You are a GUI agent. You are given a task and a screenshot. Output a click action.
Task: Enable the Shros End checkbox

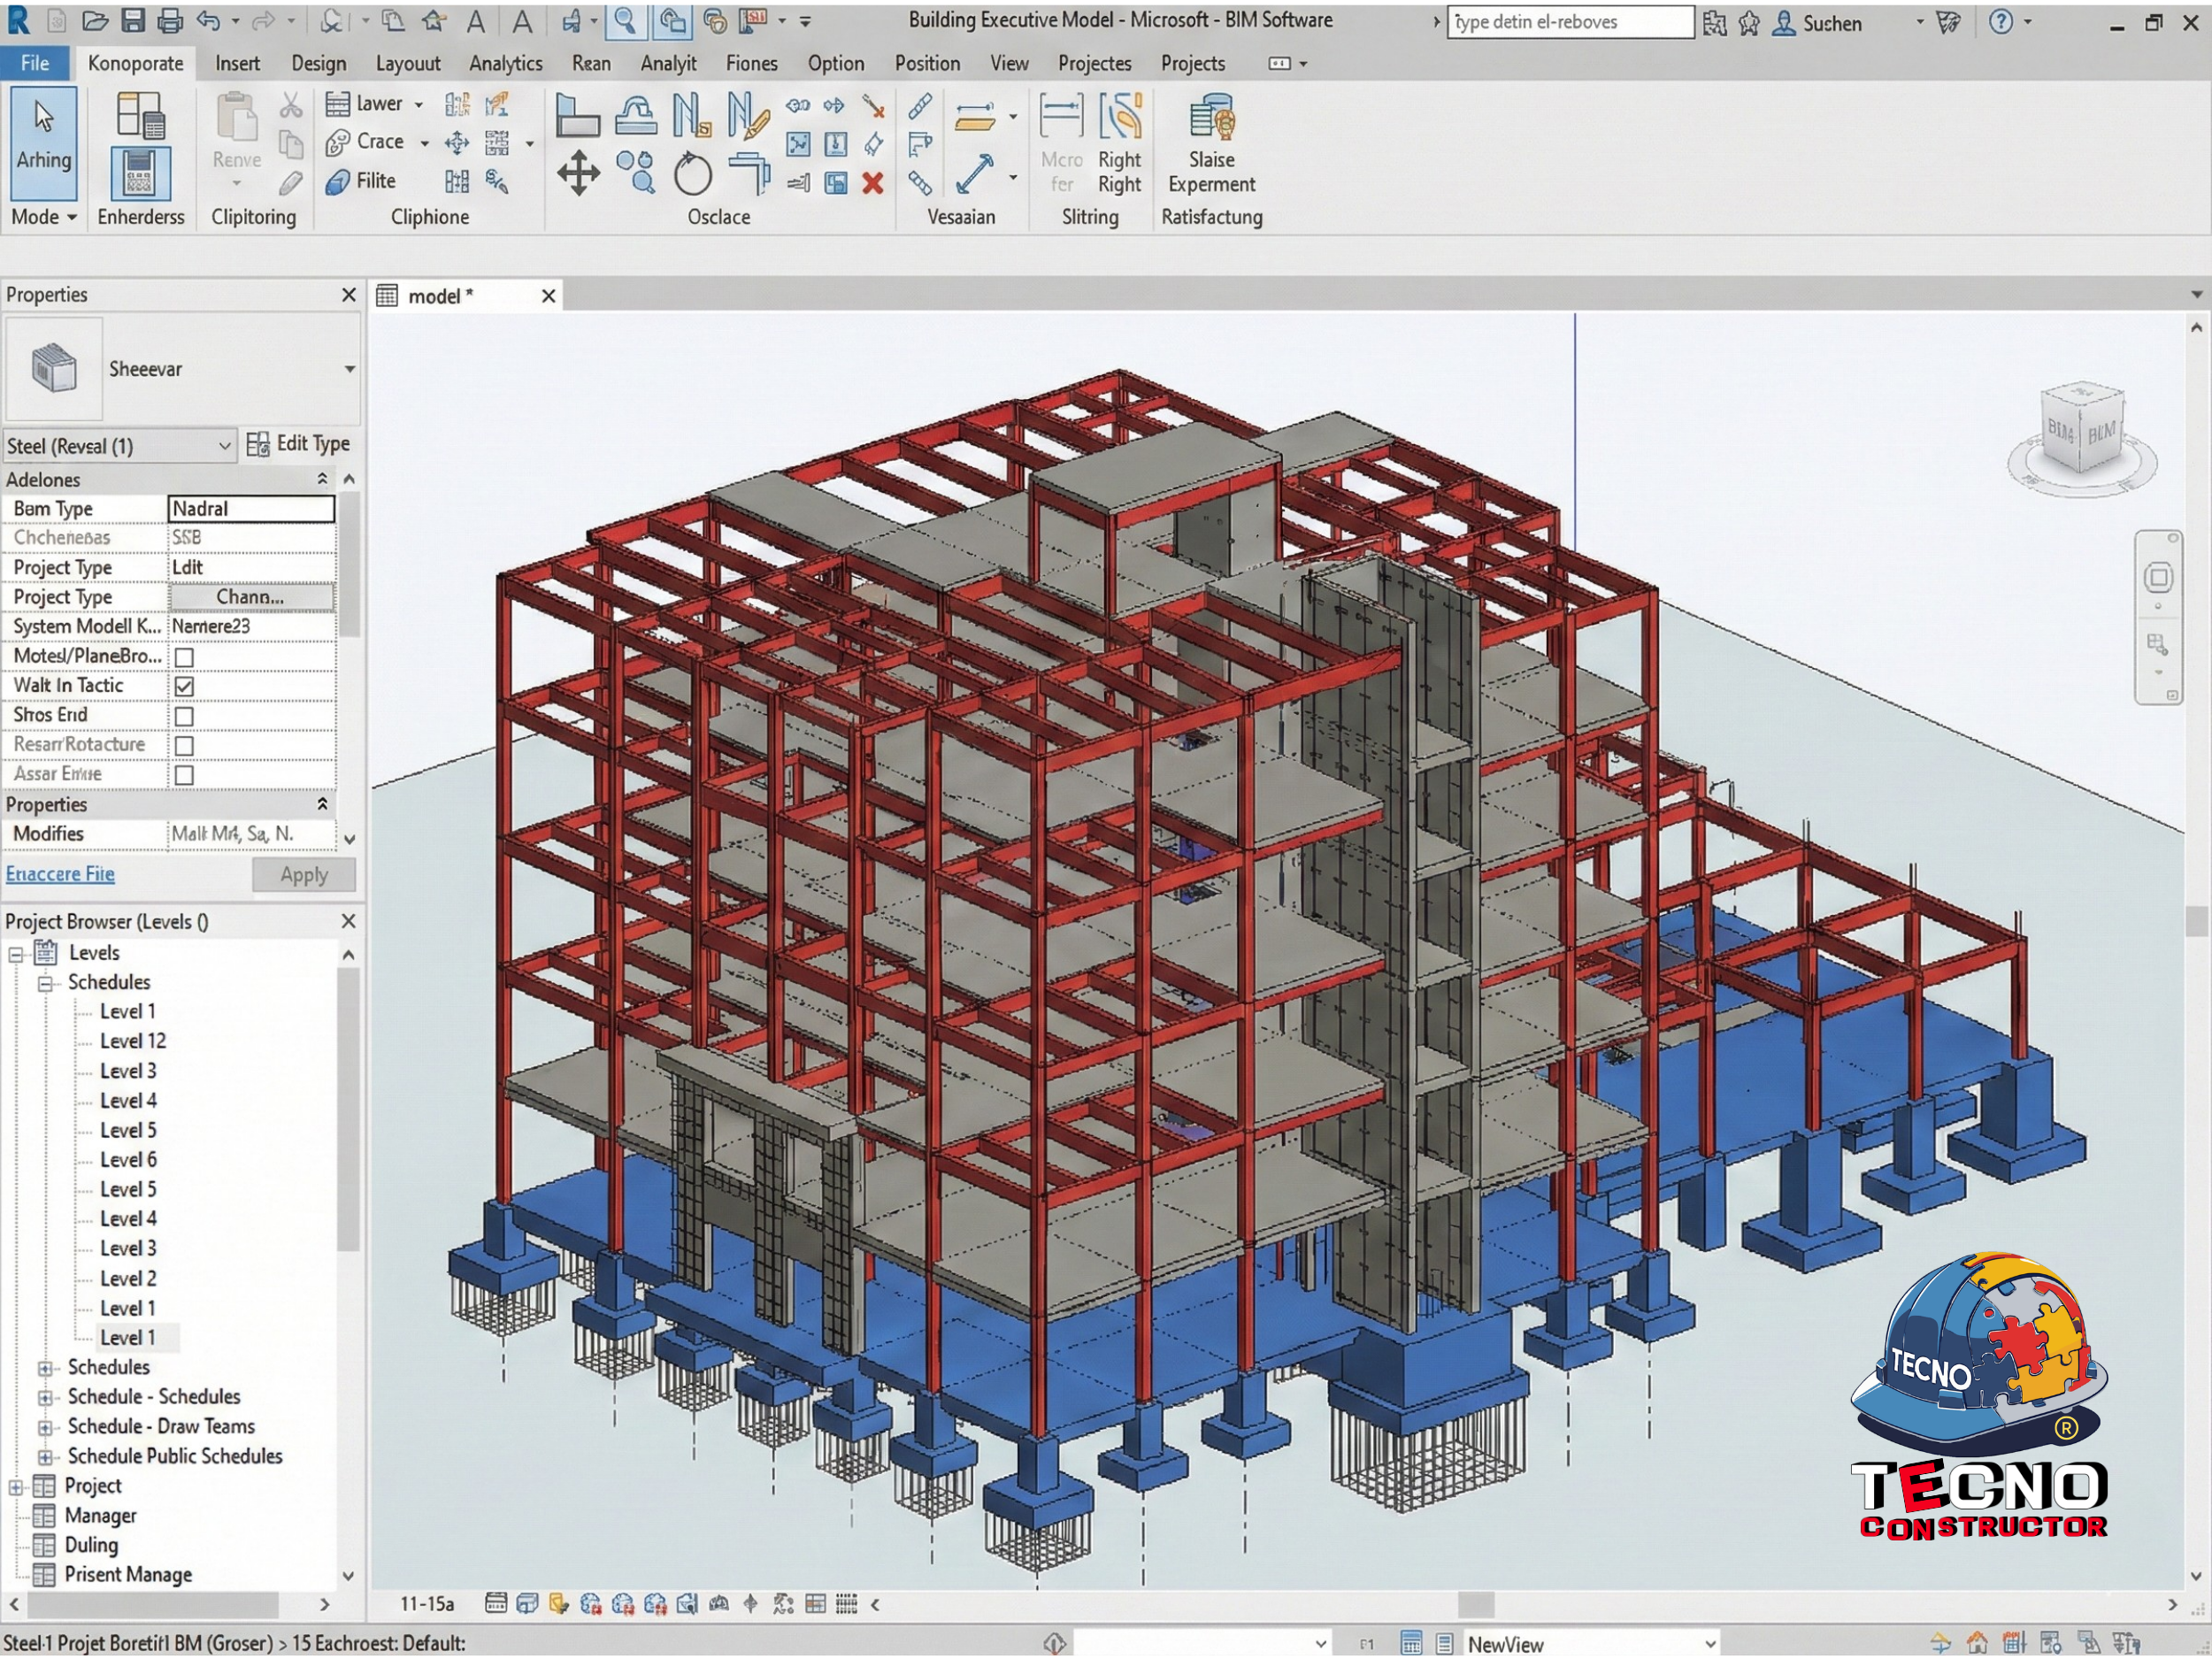pyautogui.click(x=184, y=716)
